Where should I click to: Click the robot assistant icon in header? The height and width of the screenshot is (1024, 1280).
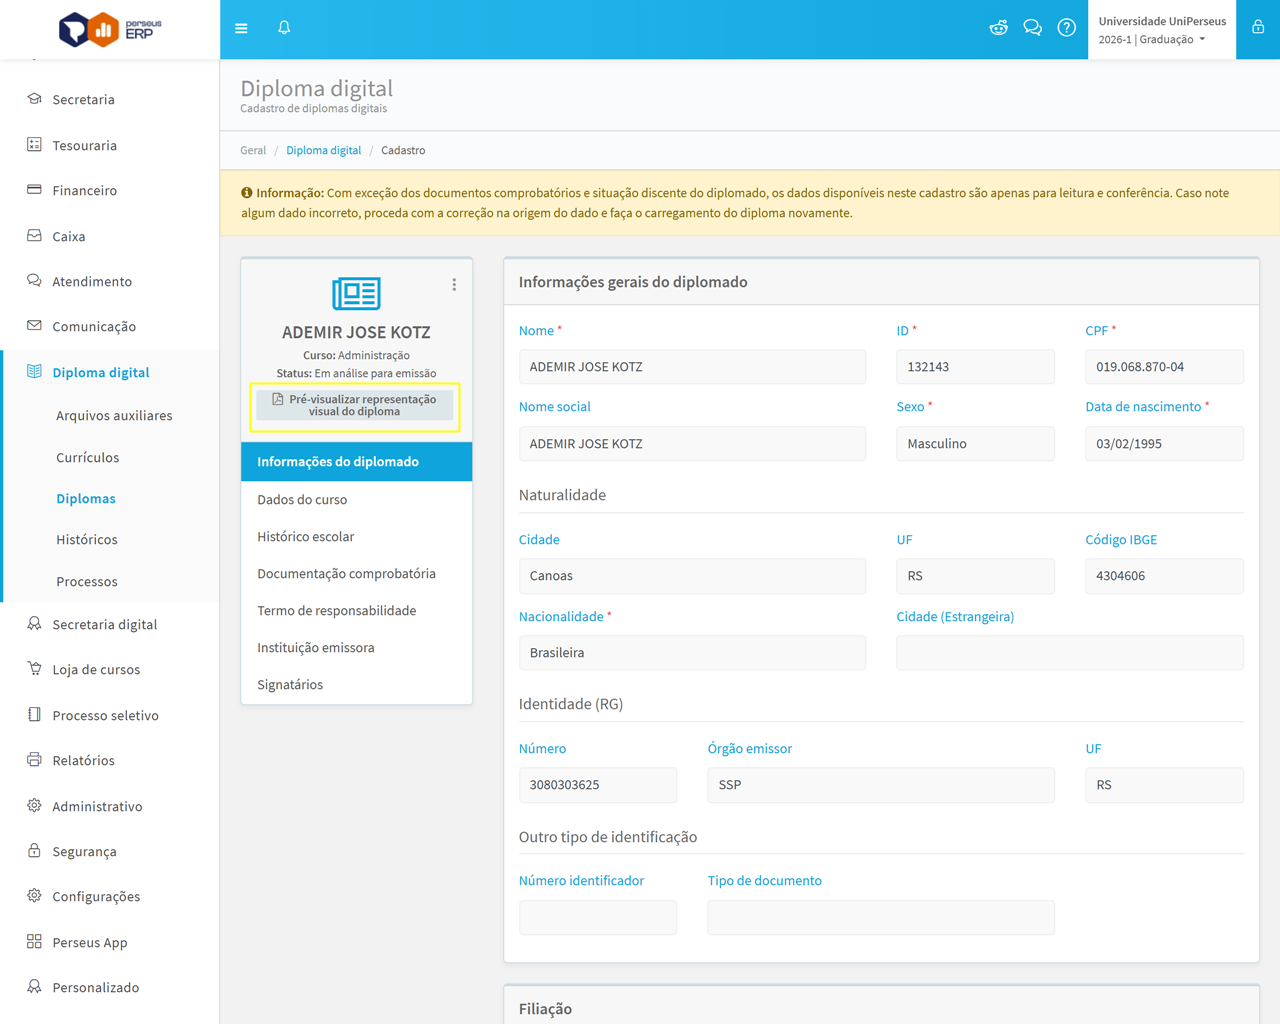coord(998,28)
